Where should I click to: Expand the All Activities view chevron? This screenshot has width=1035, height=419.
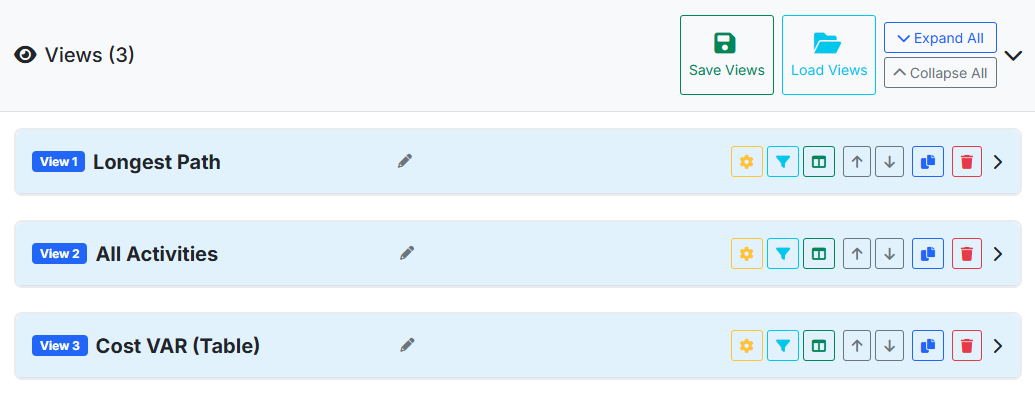point(997,254)
